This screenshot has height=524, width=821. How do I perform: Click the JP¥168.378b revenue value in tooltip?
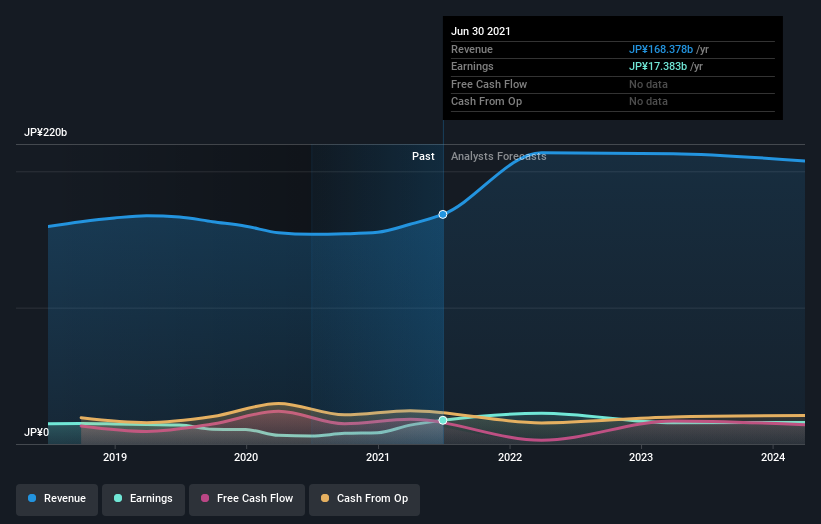661,49
